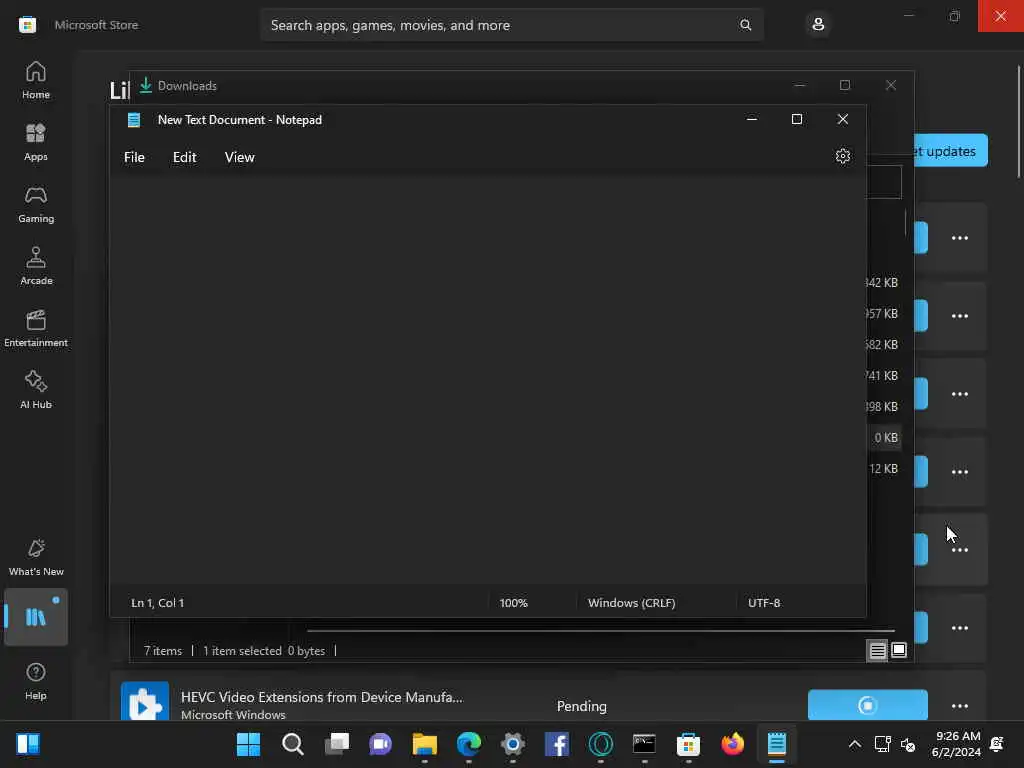Open Entertainment section in Microsoft Store

[36, 328]
